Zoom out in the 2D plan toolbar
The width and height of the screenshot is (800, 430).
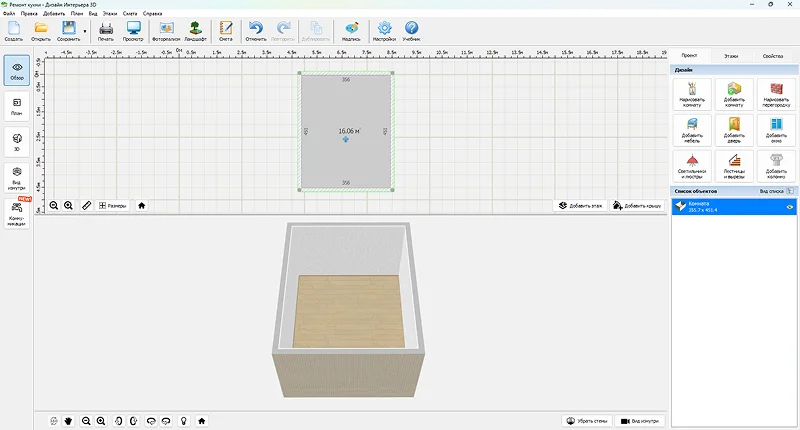click(x=54, y=206)
